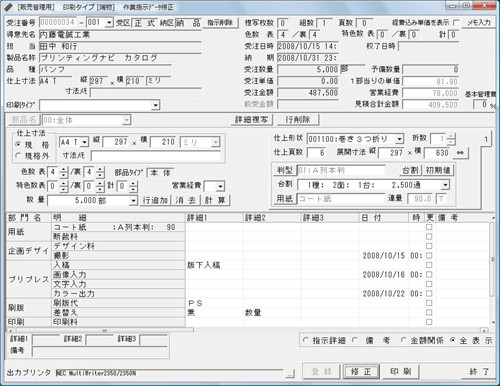Adjust the 特色数表 stepper

click(x=64, y=186)
